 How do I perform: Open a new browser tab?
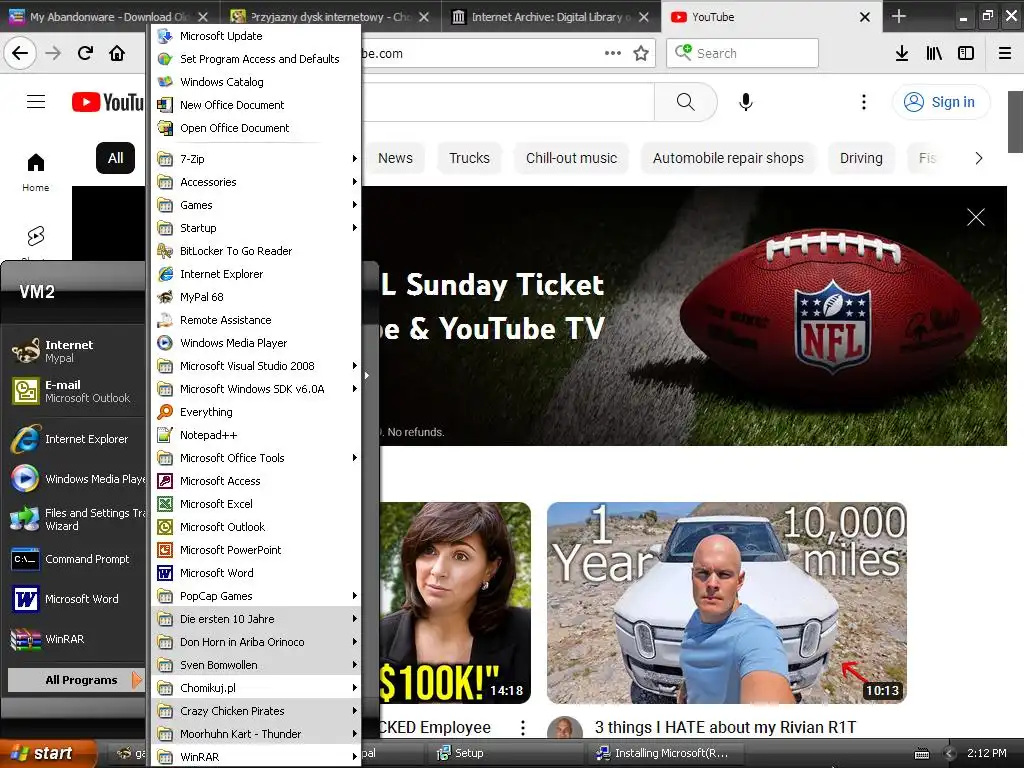click(x=899, y=16)
